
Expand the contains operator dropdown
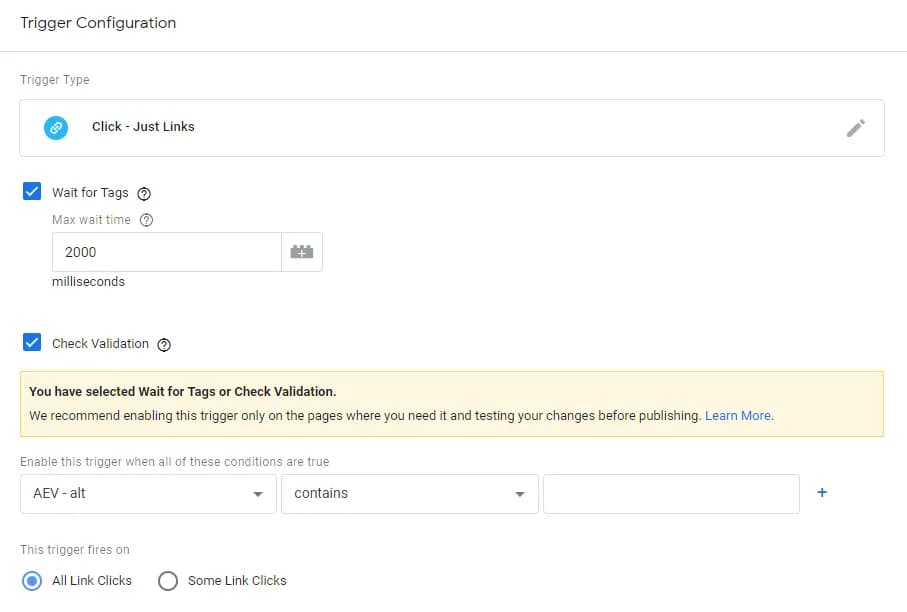pyautogui.click(x=409, y=494)
